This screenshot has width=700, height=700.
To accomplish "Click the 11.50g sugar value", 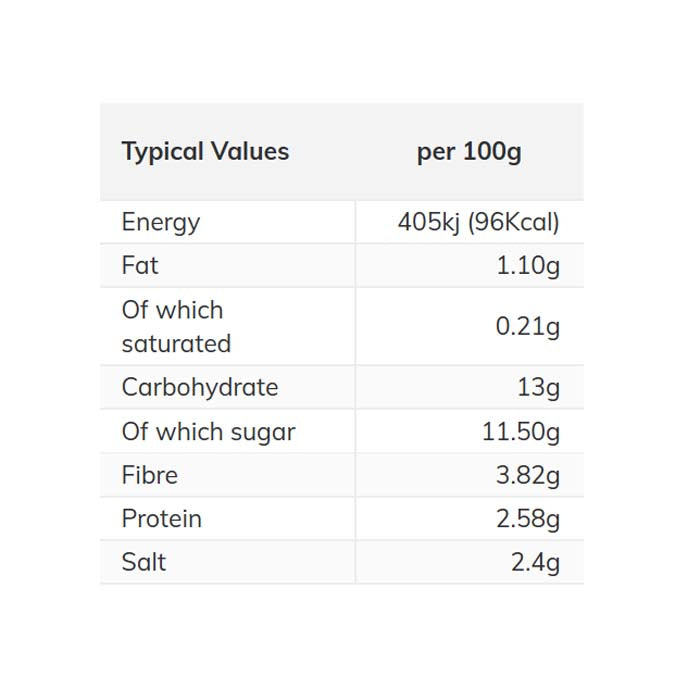I will [521, 432].
